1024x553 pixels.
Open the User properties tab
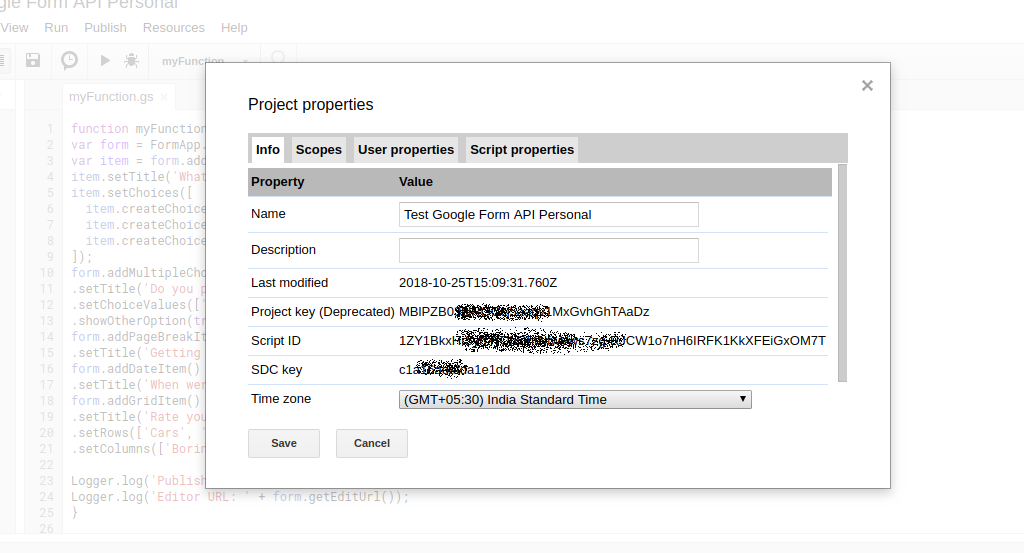406,150
